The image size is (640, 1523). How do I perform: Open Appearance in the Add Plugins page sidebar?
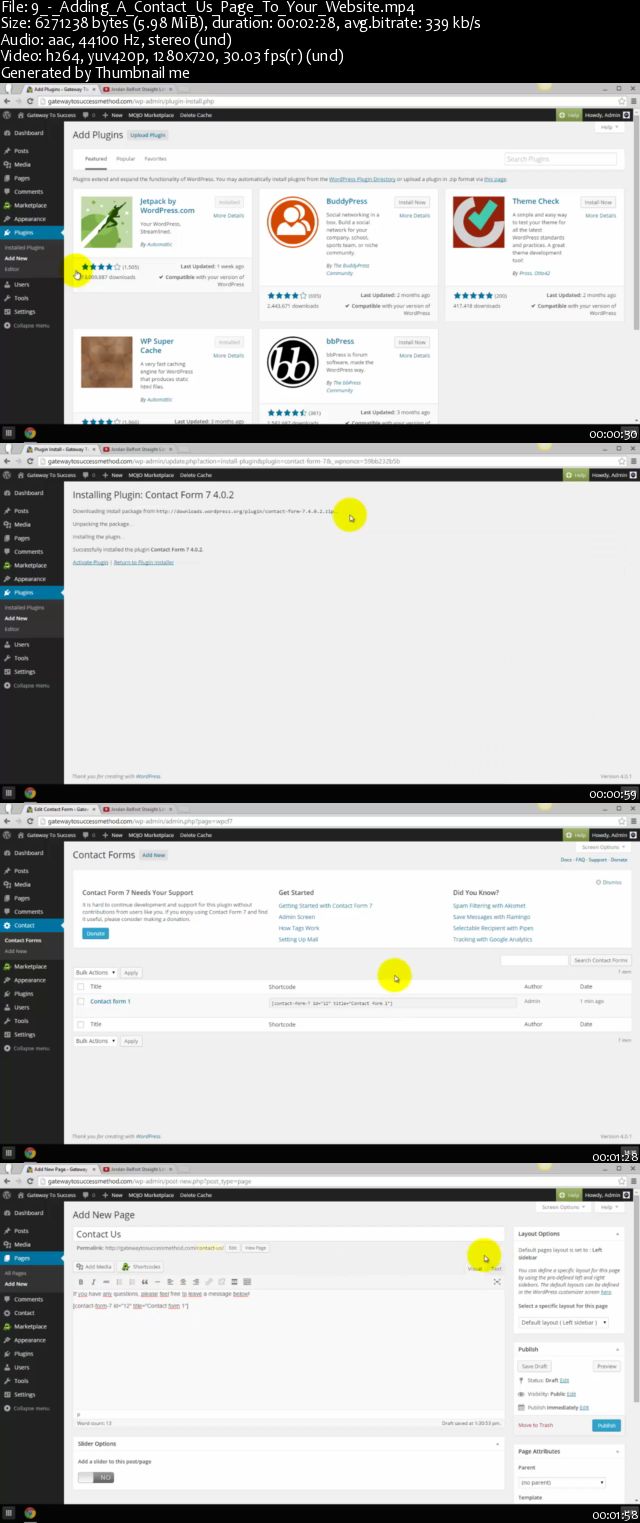(30, 219)
